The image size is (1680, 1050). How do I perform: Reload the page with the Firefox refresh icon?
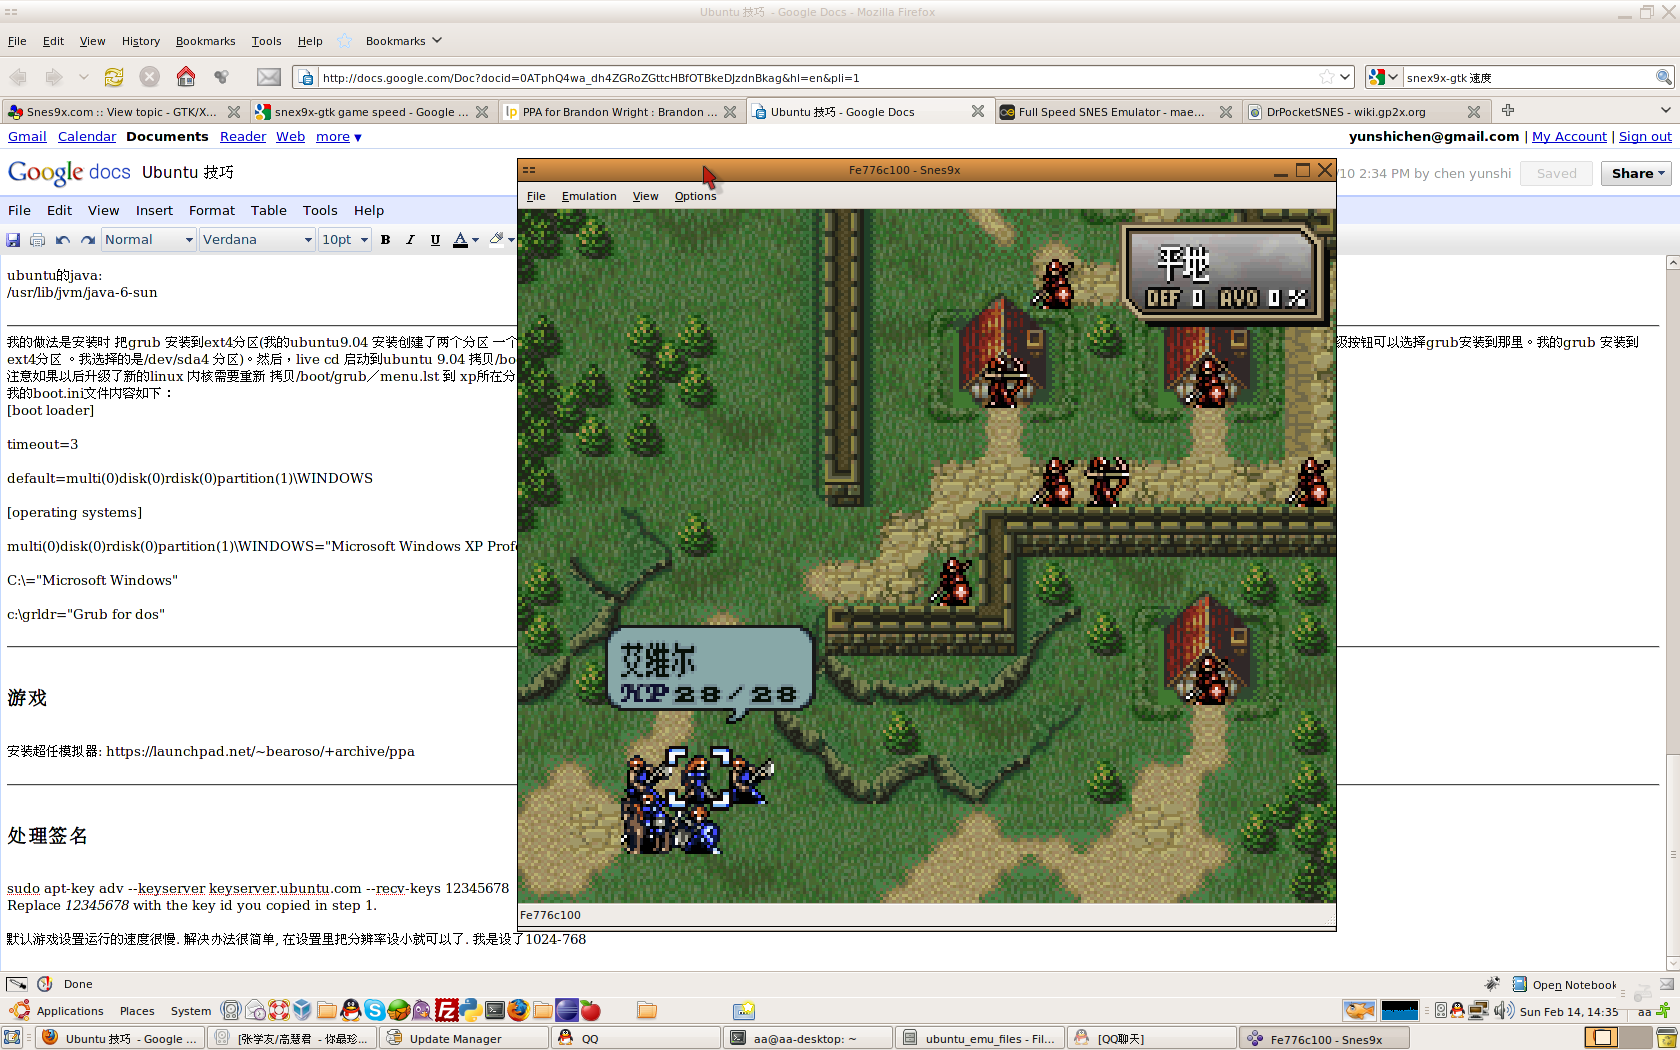tap(114, 77)
